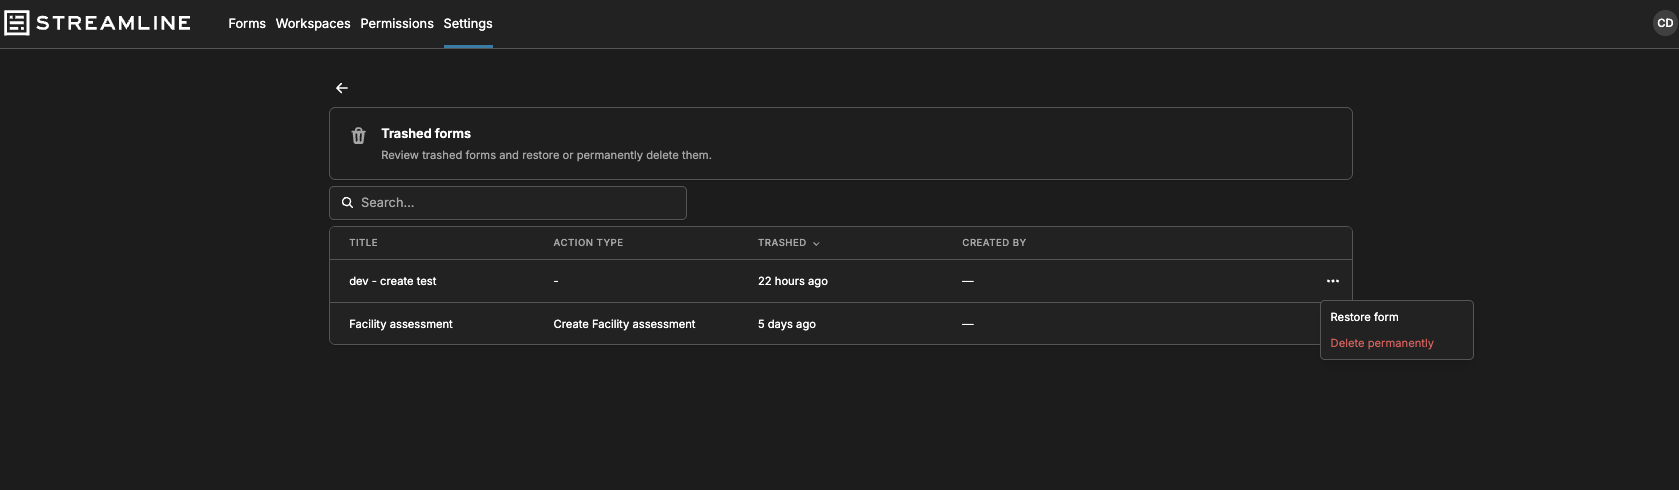This screenshot has height=490, width=1679.
Task: Click the 22 hours ago cell
Action: [793, 281]
